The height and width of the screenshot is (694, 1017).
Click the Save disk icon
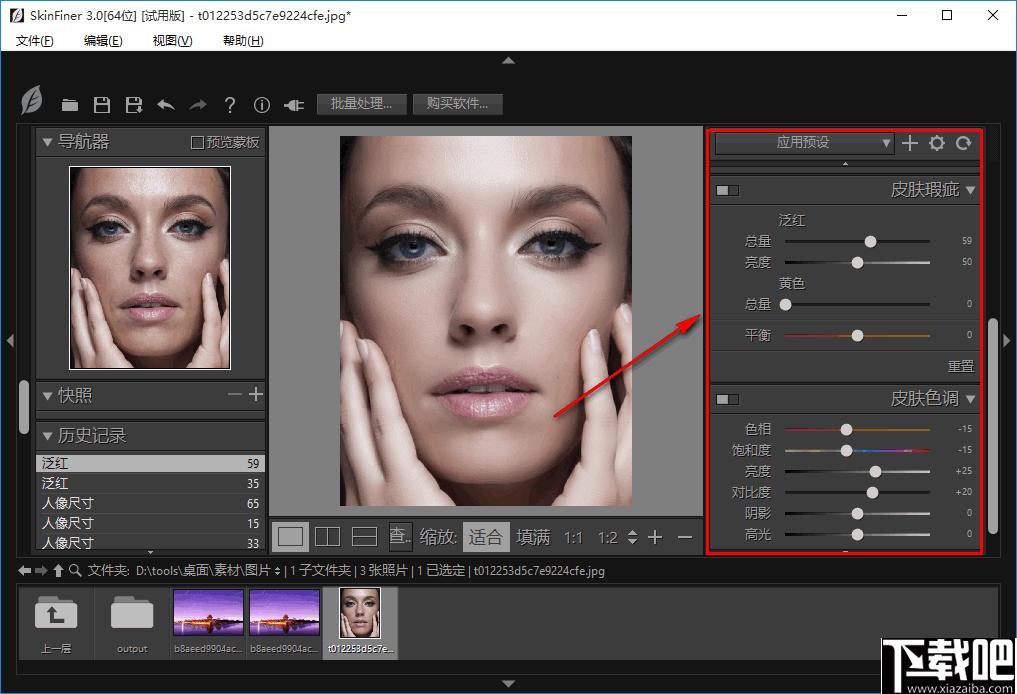click(x=102, y=105)
